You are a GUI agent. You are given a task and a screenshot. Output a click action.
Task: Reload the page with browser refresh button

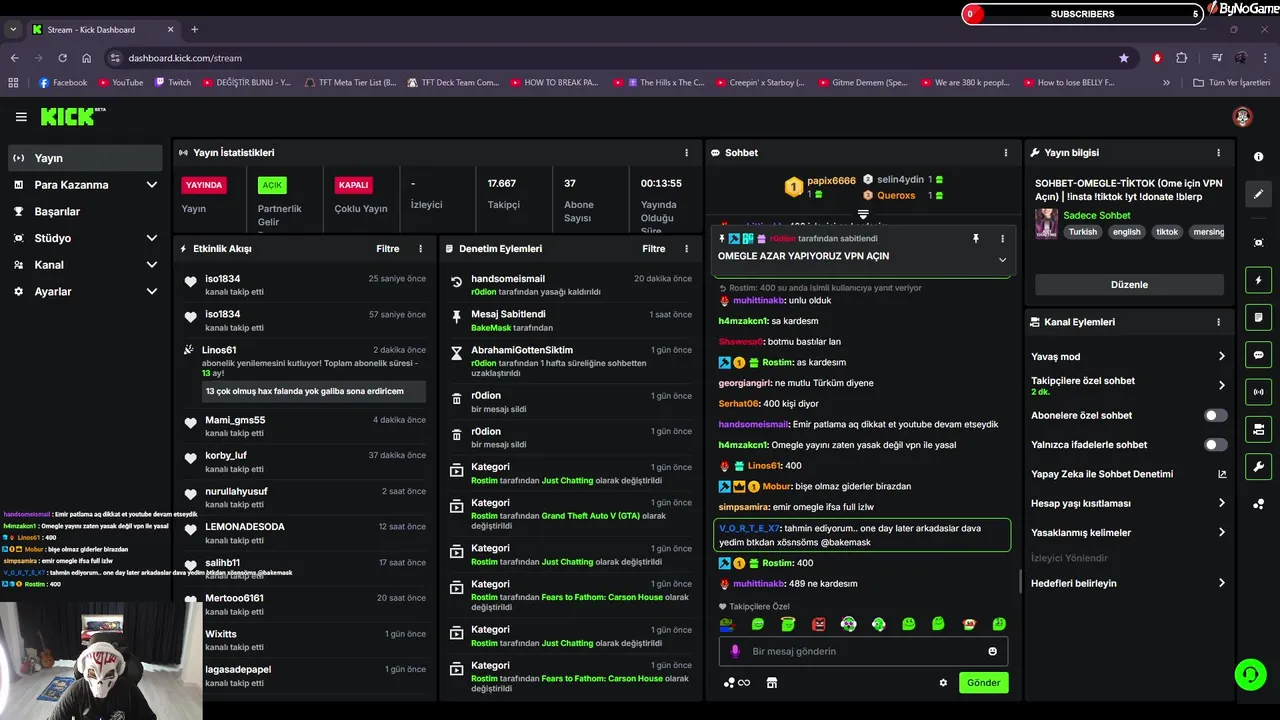point(62,58)
